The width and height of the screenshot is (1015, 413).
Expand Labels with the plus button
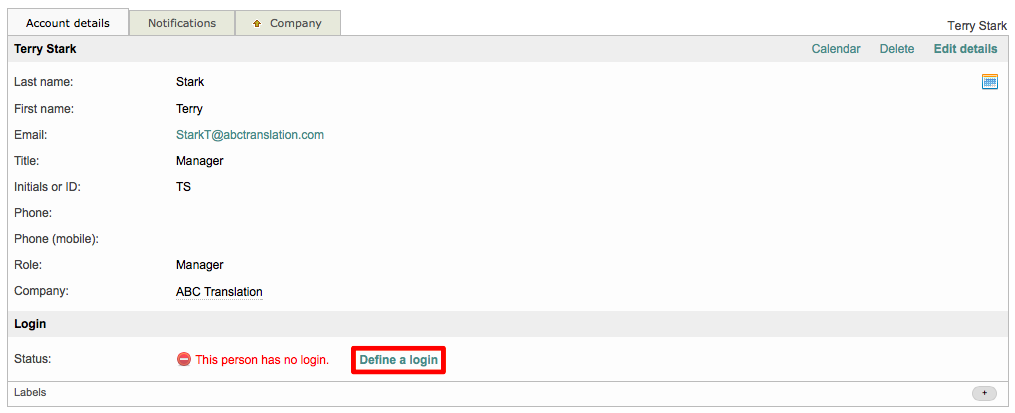click(983, 393)
